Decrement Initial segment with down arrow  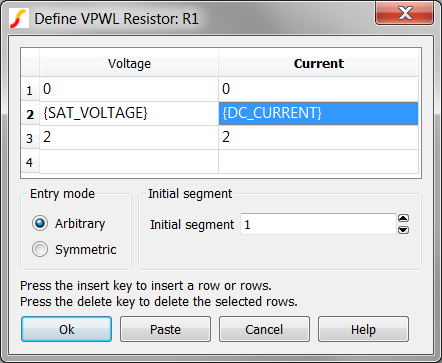pyautogui.click(x=403, y=230)
